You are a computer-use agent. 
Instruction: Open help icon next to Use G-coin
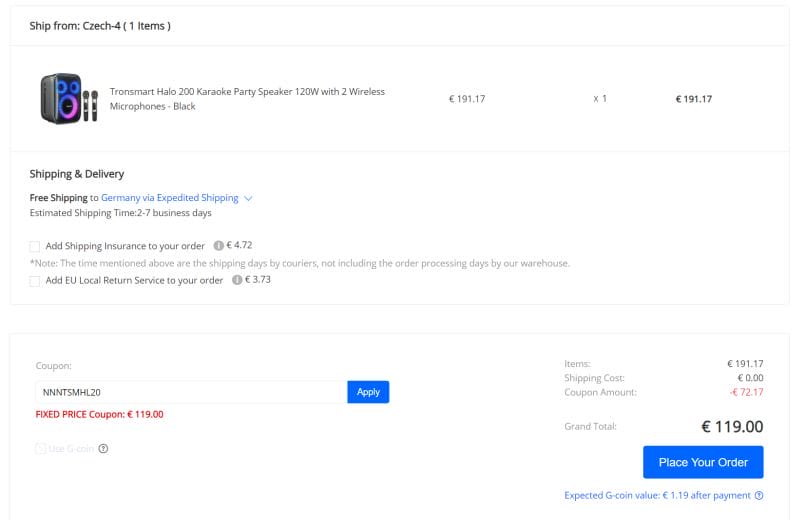(103, 449)
